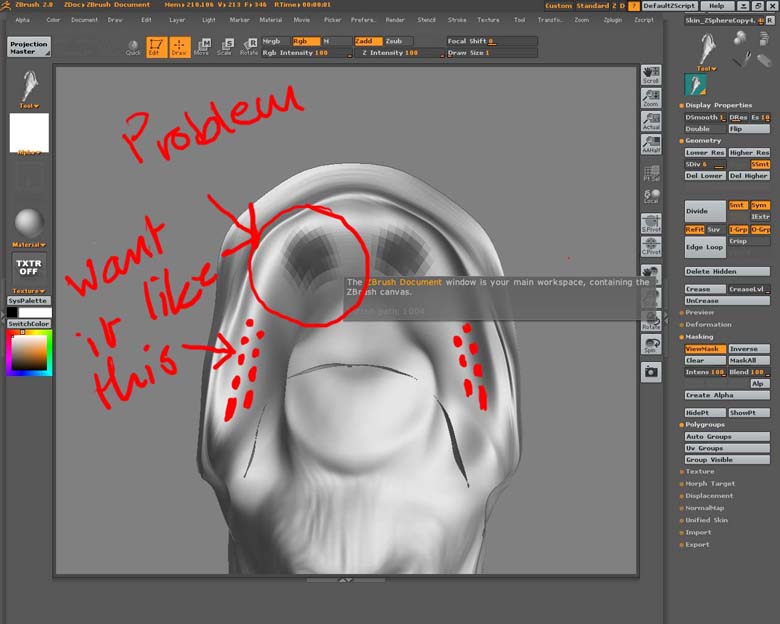Screen dimensions: 780x624
Task: Choose the Move transform icon
Action: (x=202, y=47)
